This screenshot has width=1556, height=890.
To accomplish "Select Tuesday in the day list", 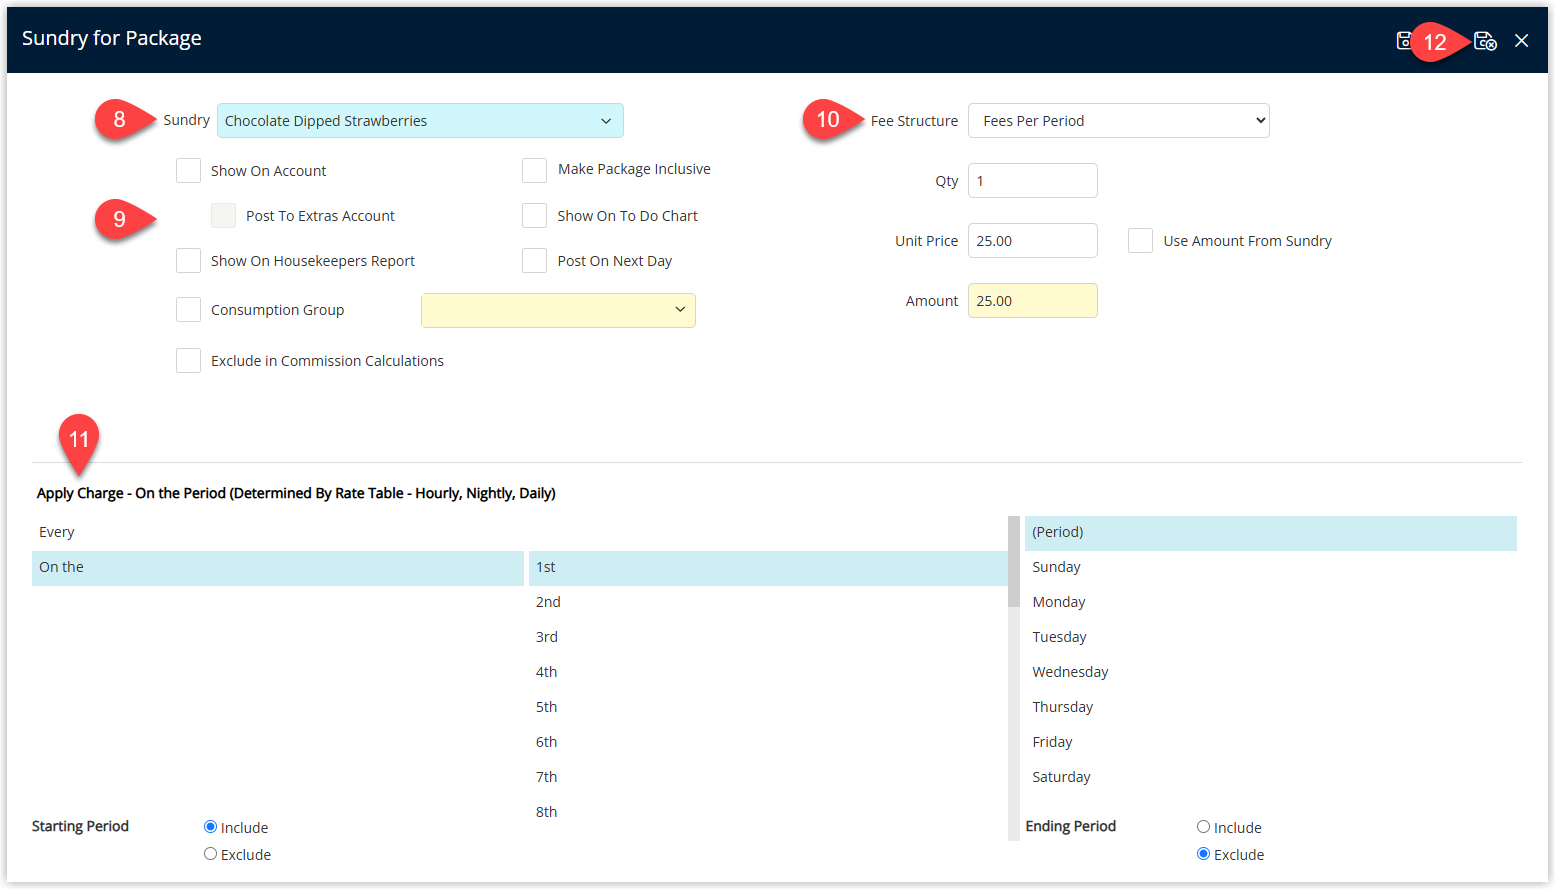I will (x=1271, y=638).
